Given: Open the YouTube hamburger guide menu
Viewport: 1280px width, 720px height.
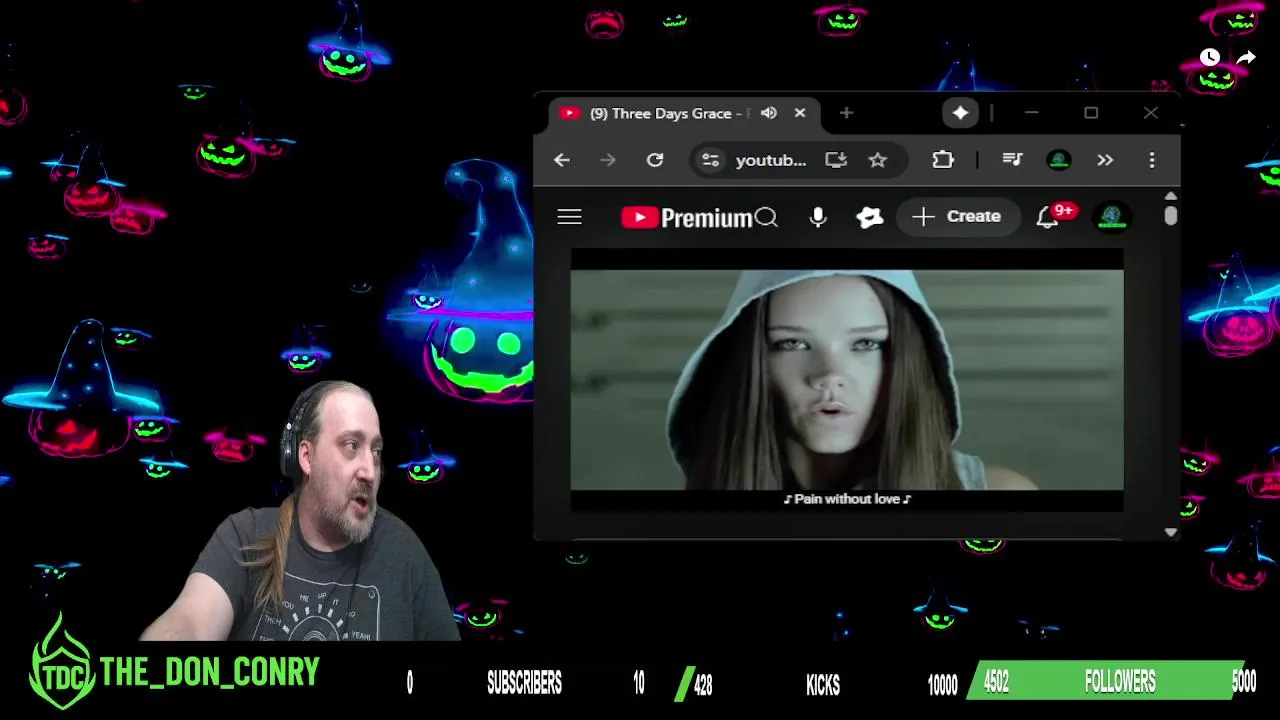Looking at the screenshot, I should point(569,217).
